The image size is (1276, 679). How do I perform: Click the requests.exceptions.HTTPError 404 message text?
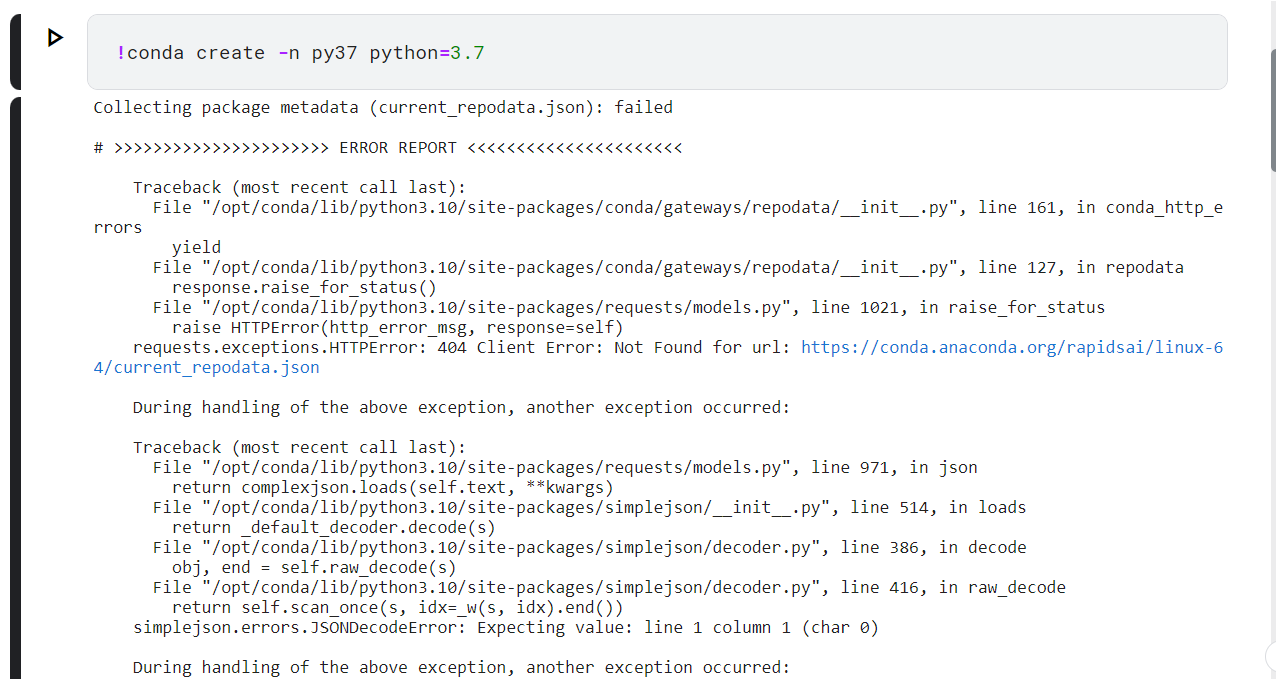463,347
